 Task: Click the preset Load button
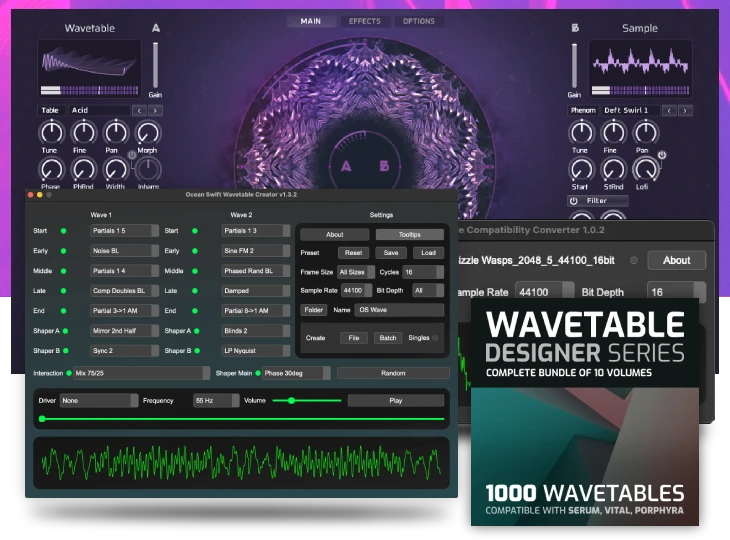[428, 253]
